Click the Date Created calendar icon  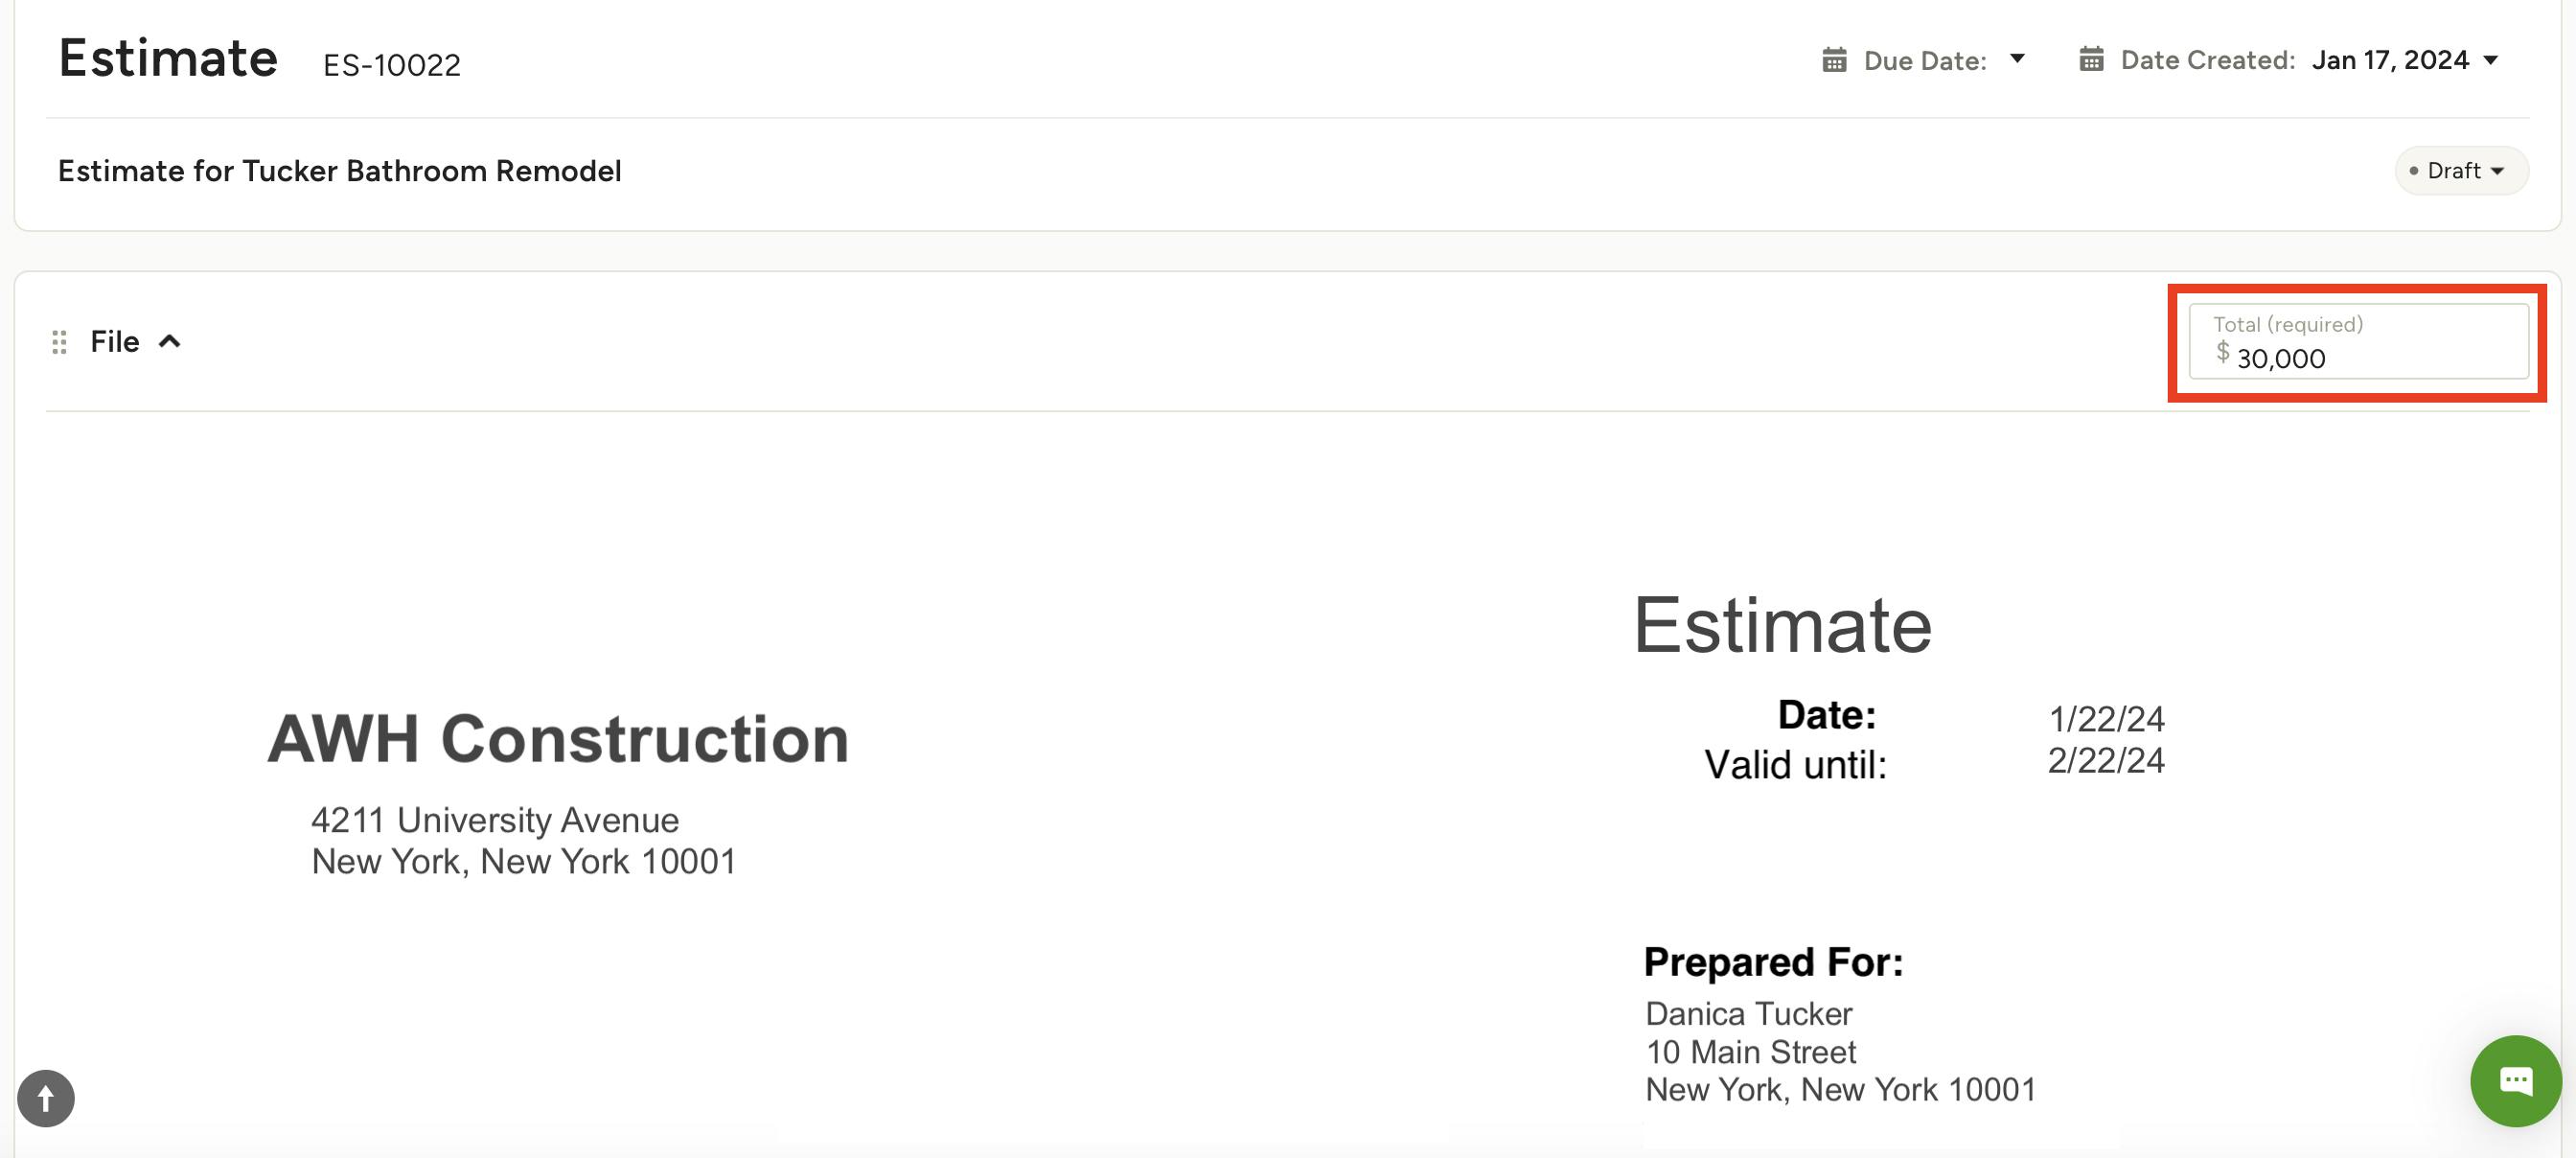(x=2091, y=60)
